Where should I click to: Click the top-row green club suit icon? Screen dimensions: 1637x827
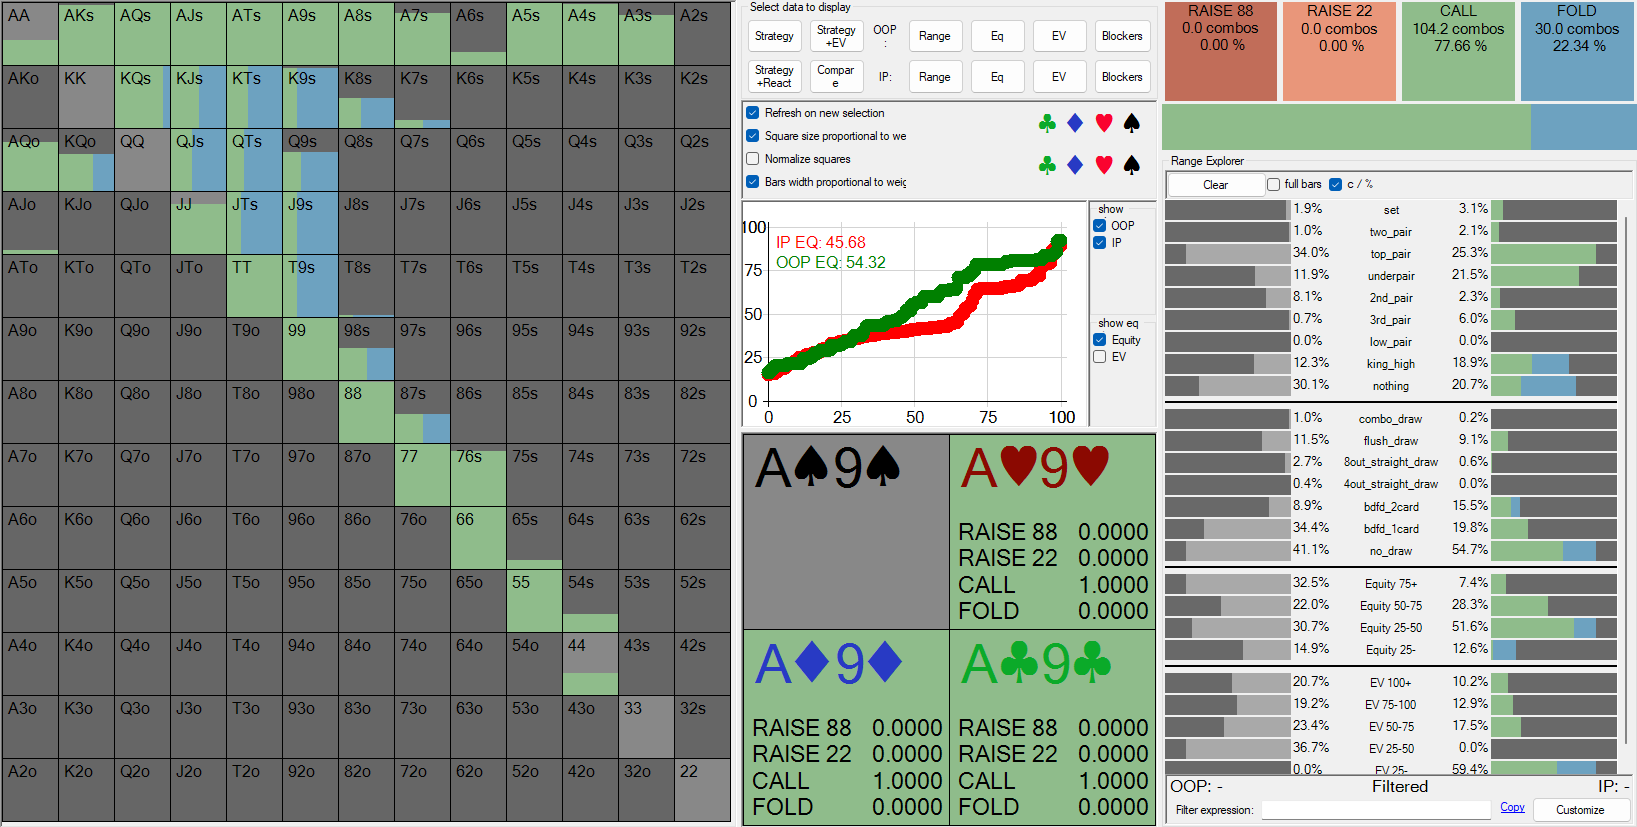point(1047,123)
